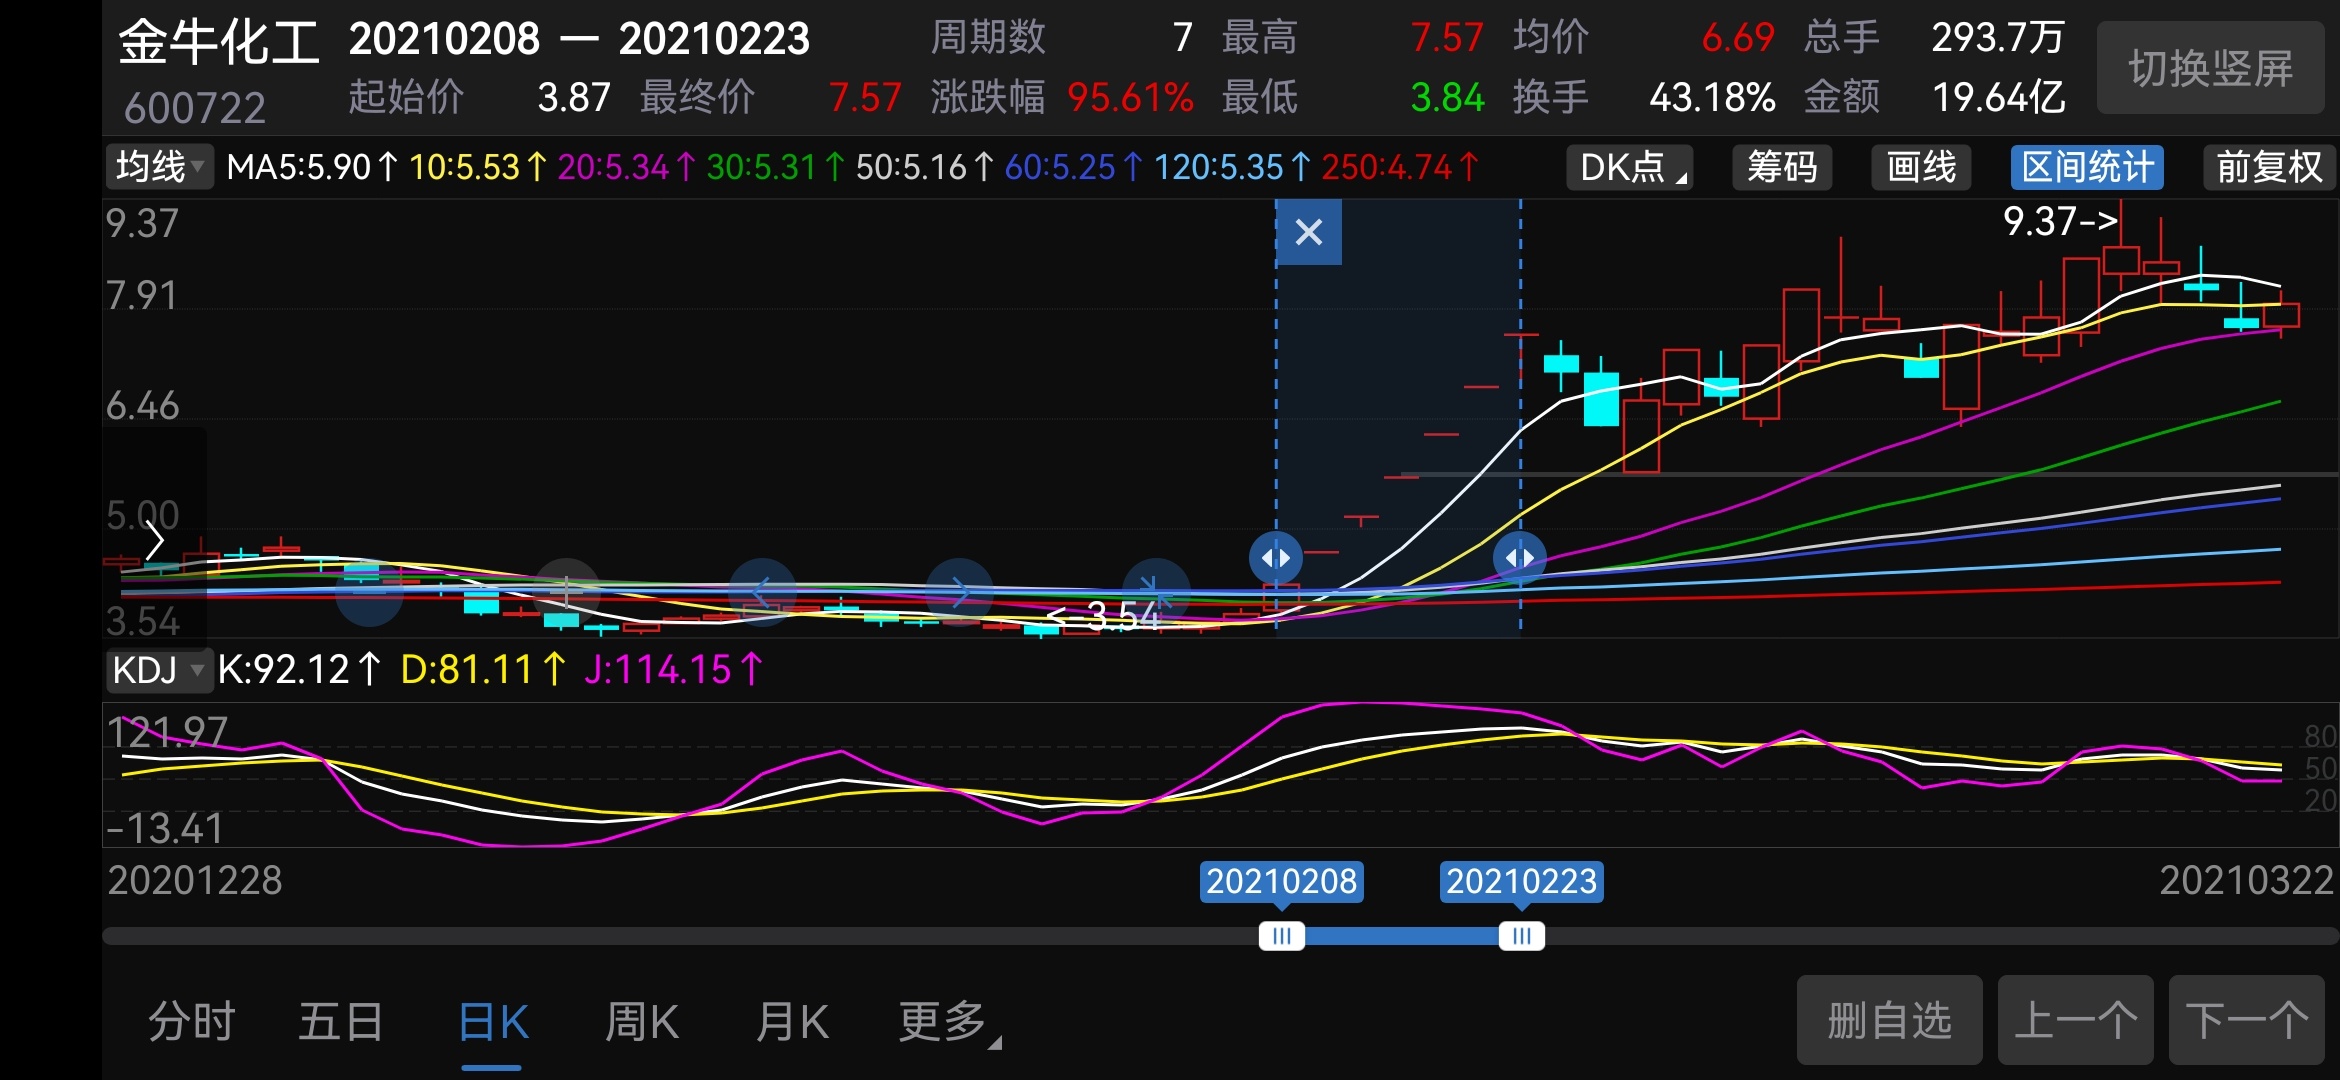The height and width of the screenshot is (1080, 2340).
Task: Switch to the 分时 intraday tab
Action: 191,1022
